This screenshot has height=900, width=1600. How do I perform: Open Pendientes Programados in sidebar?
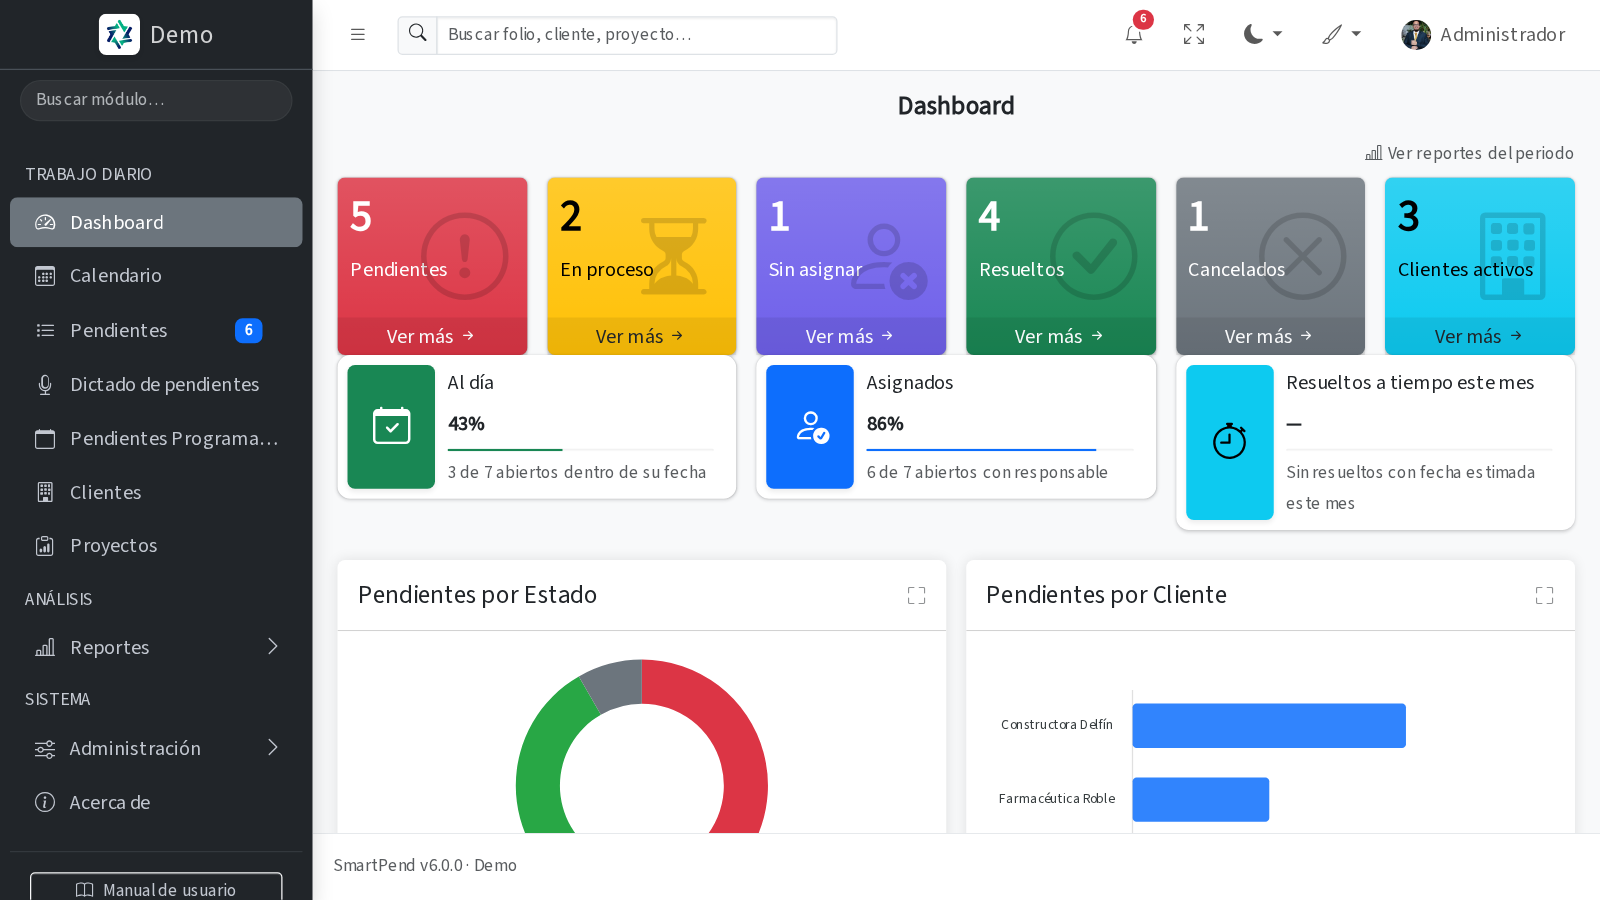click(x=156, y=438)
